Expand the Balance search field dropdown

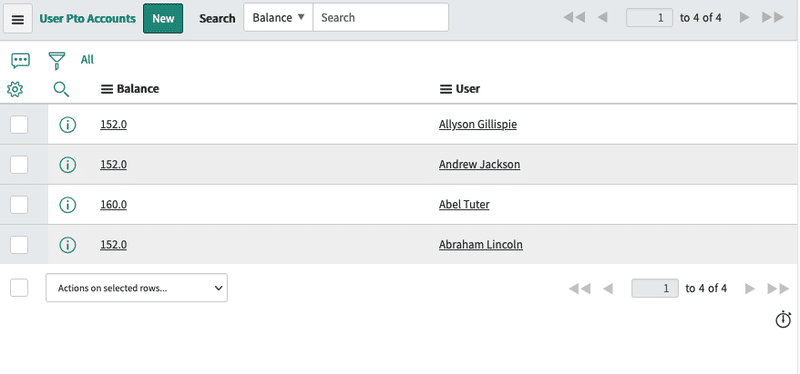coord(279,17)
